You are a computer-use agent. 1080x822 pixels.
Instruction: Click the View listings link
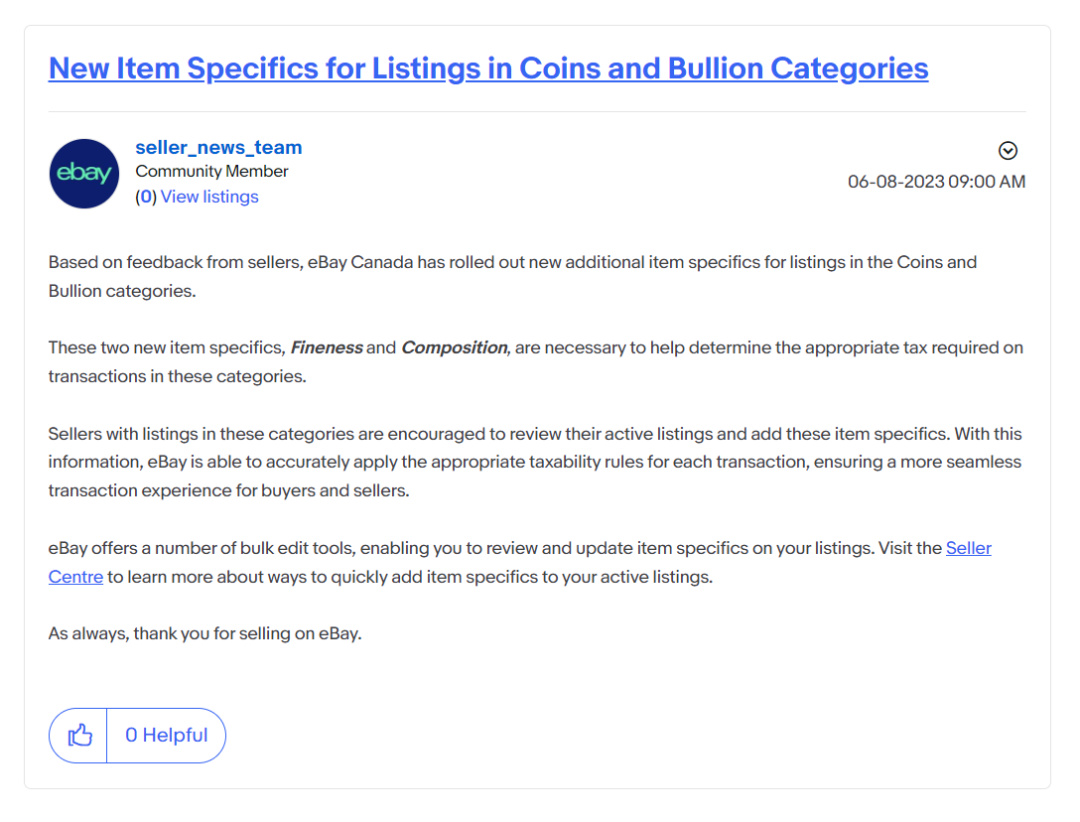209,197
